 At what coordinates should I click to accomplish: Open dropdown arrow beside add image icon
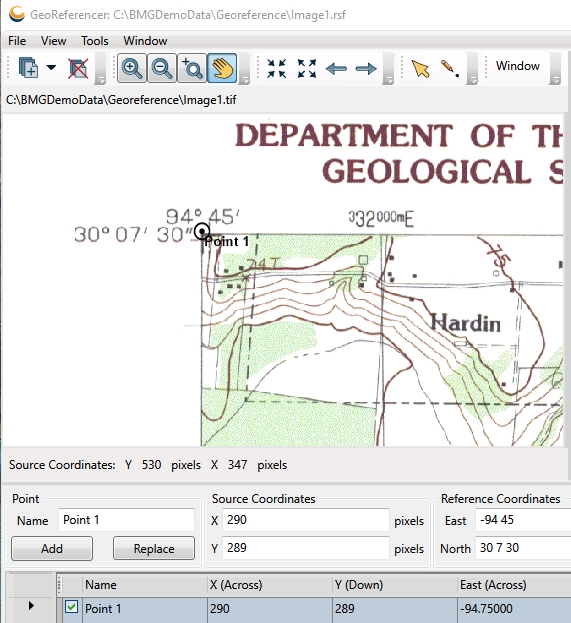[51, 67]
